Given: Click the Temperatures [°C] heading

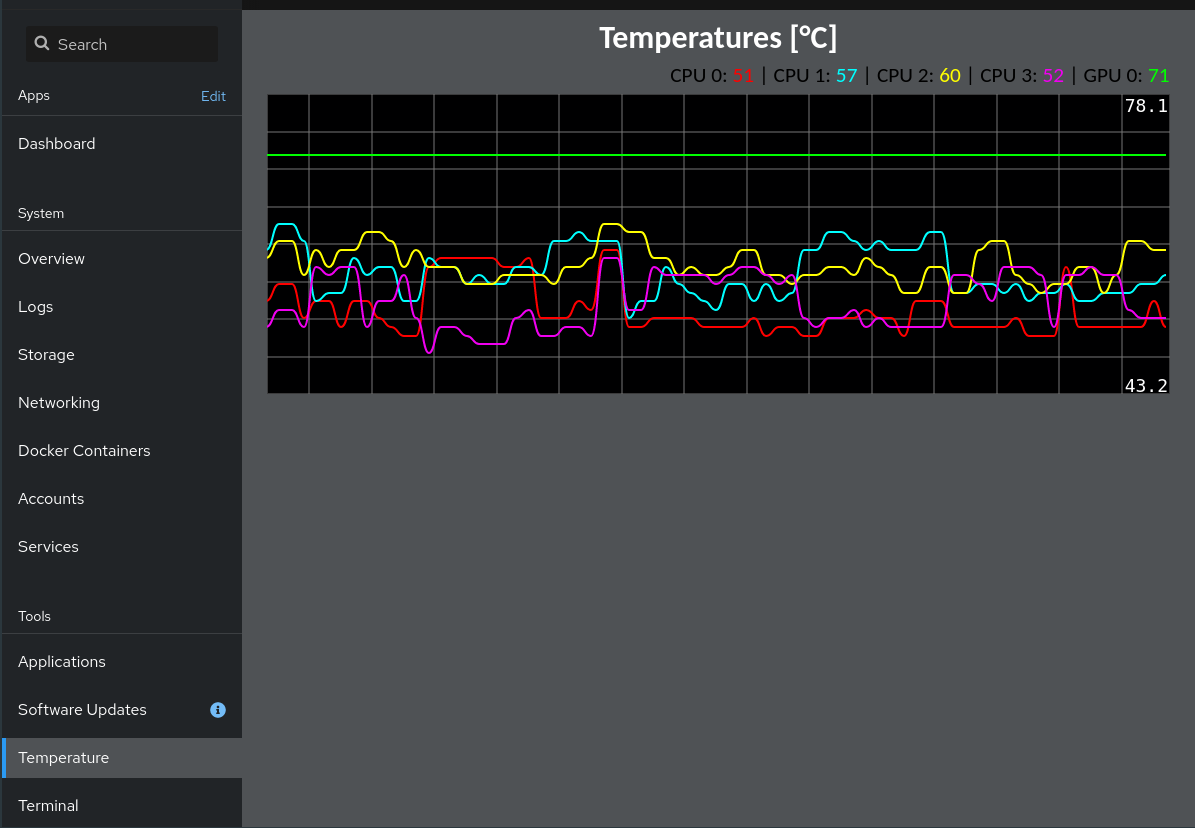Looking at the screenshot, I should 718,38.
